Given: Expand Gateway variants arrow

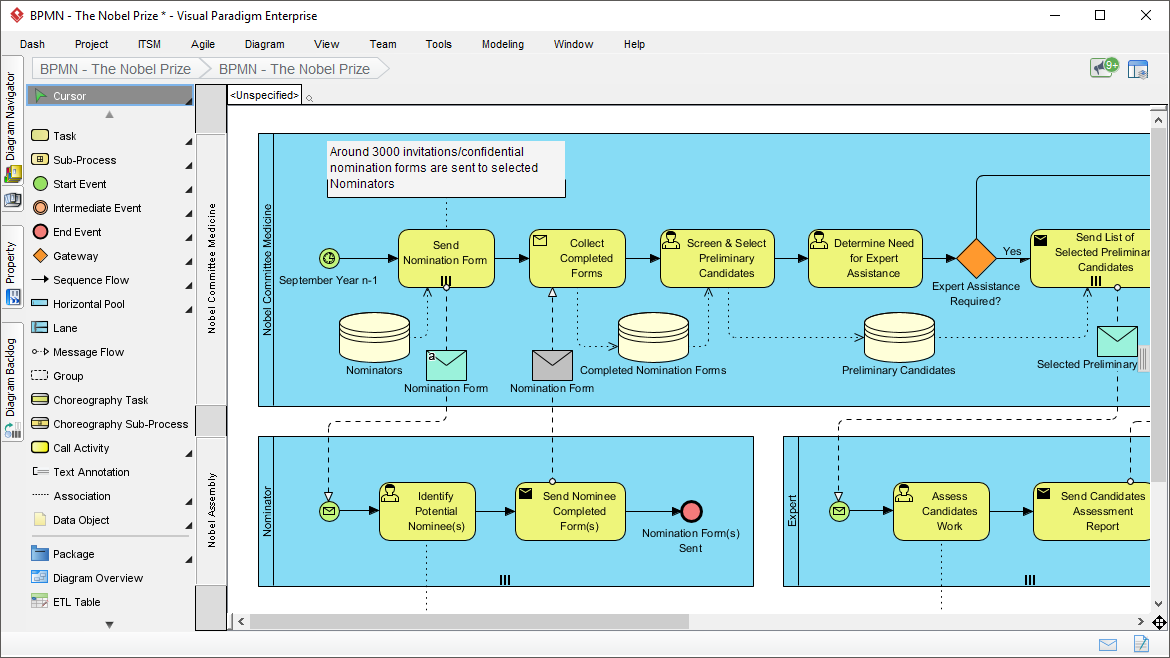Looking at the screenshot, I should (x=189, y=262).
